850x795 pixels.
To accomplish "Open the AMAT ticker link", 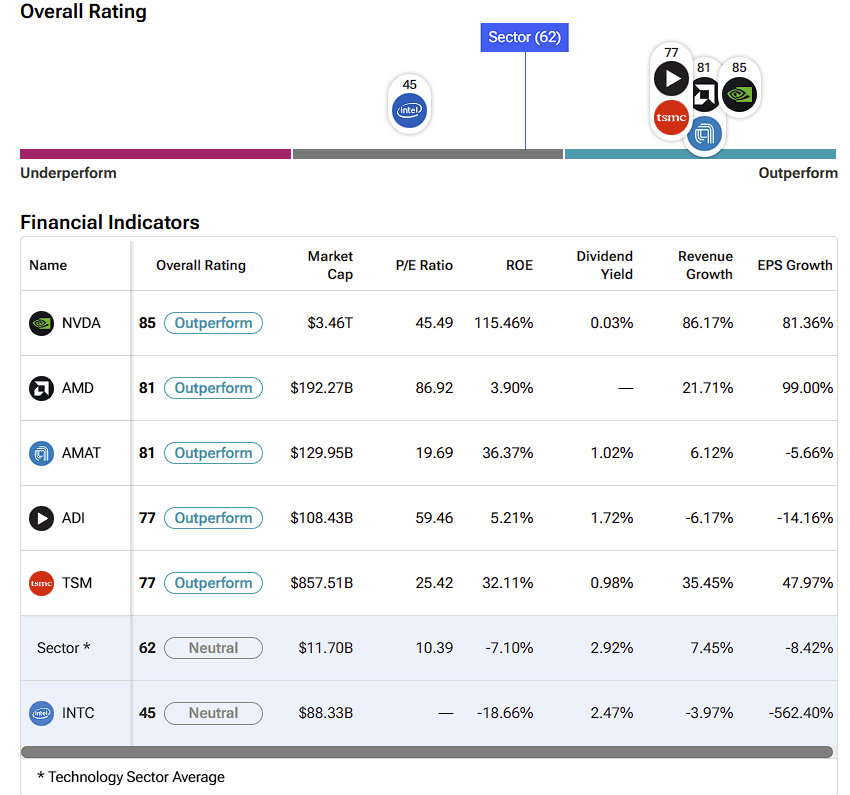I will pyautogui.click(x=81, y=453).
